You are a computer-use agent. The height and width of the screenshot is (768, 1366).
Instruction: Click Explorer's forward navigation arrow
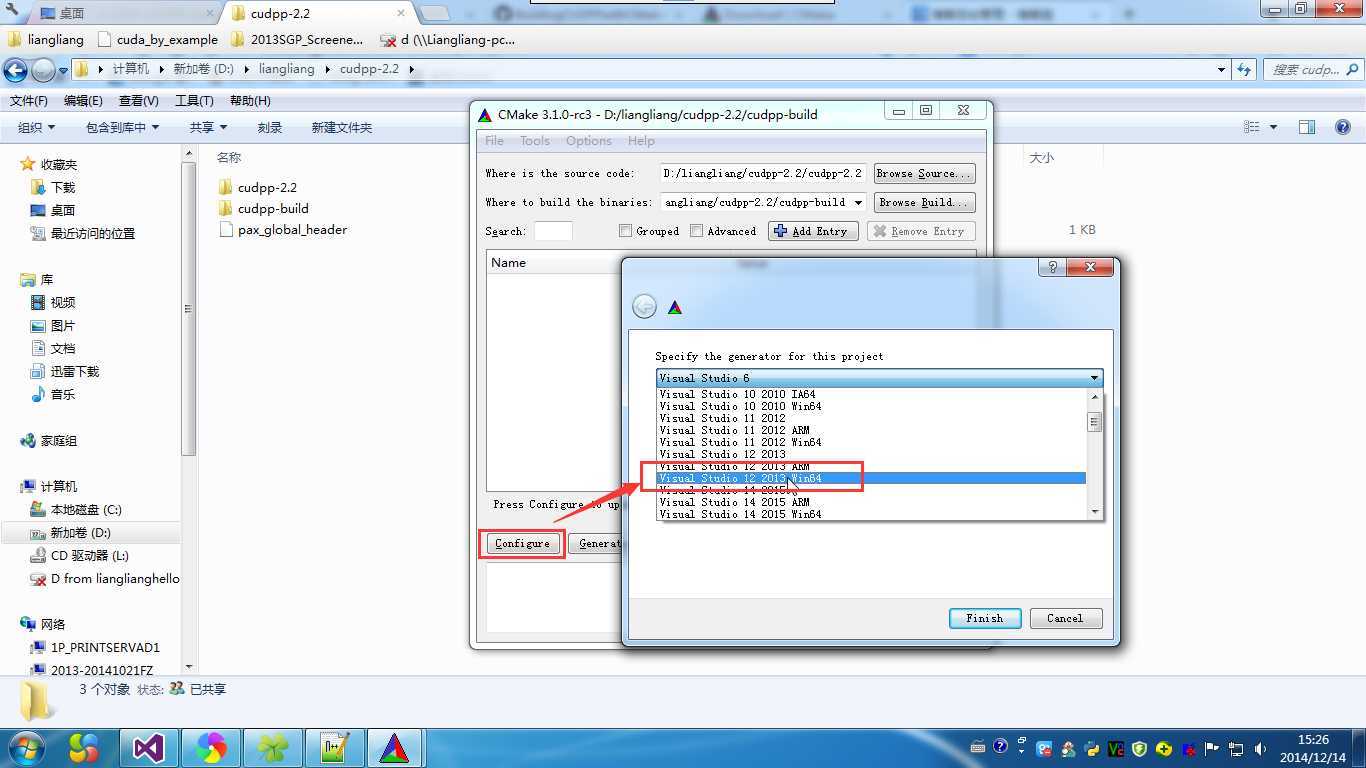pos(43,70)
